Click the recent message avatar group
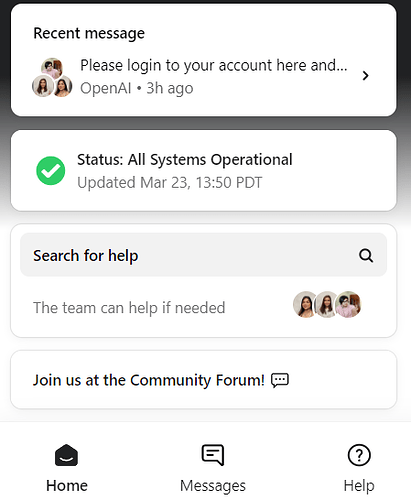Screen dimensions: 411x500 point(52,77)
